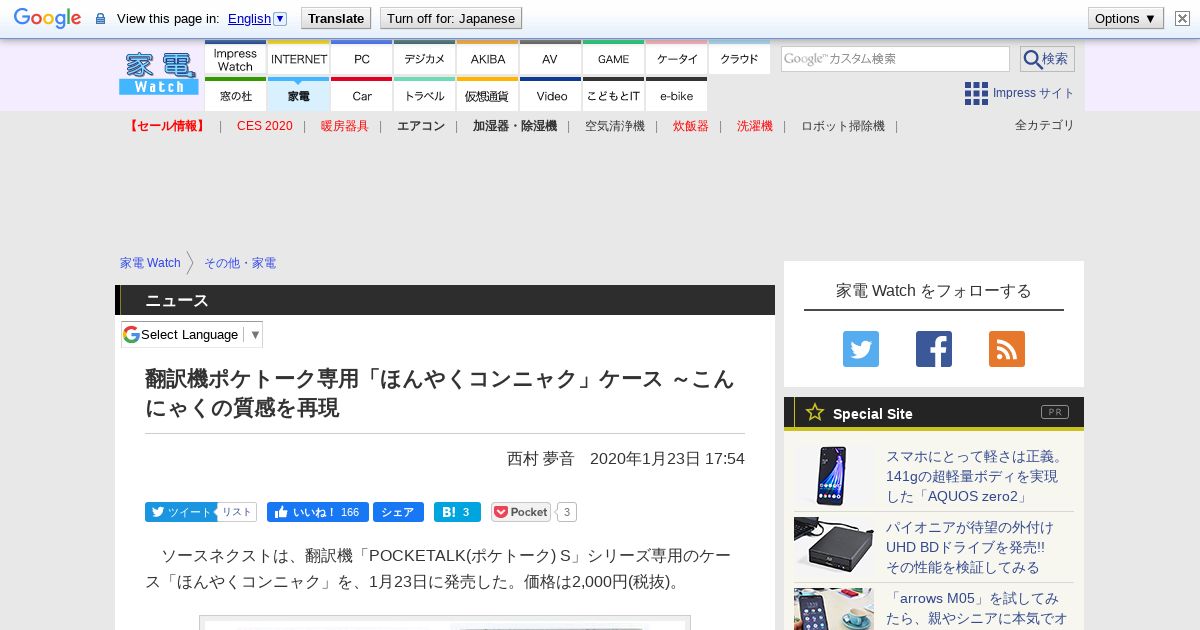1200x630 pixels.
Task: Click the Translate button
Action: point(335,18)
